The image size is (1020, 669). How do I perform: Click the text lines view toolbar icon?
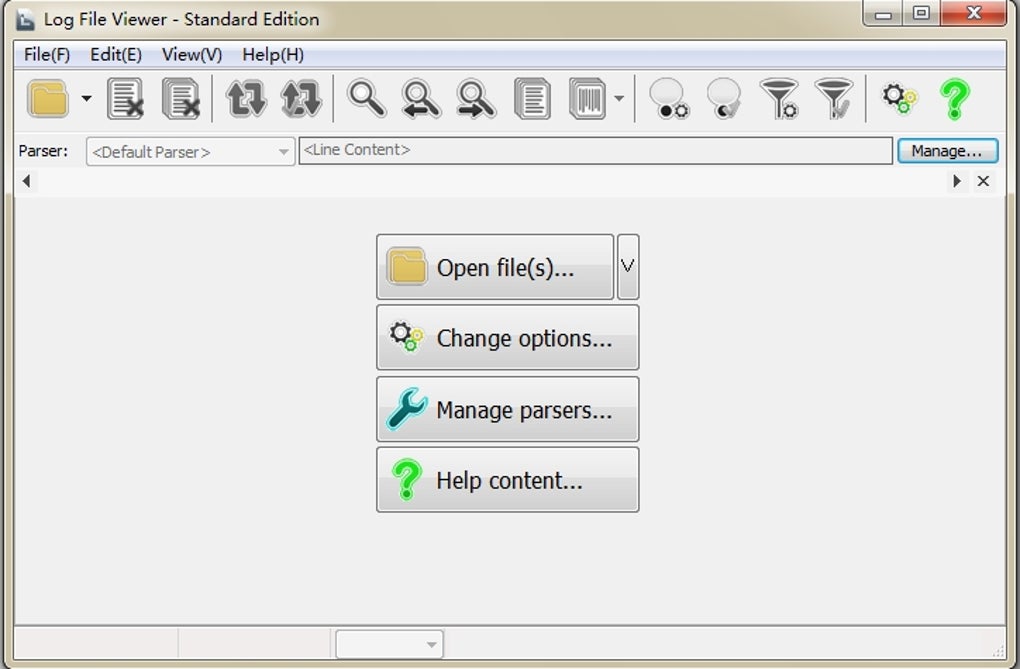(x=532, y=99)
